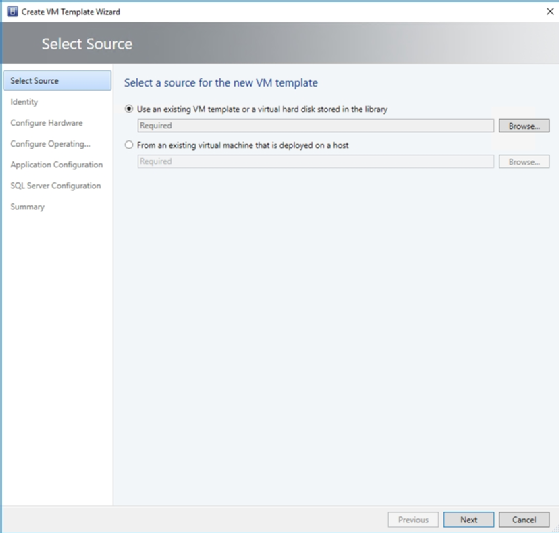Viewport: 559px width, 533px height.
Task: Open the Identity step
Action: click(x=24, y=102)
